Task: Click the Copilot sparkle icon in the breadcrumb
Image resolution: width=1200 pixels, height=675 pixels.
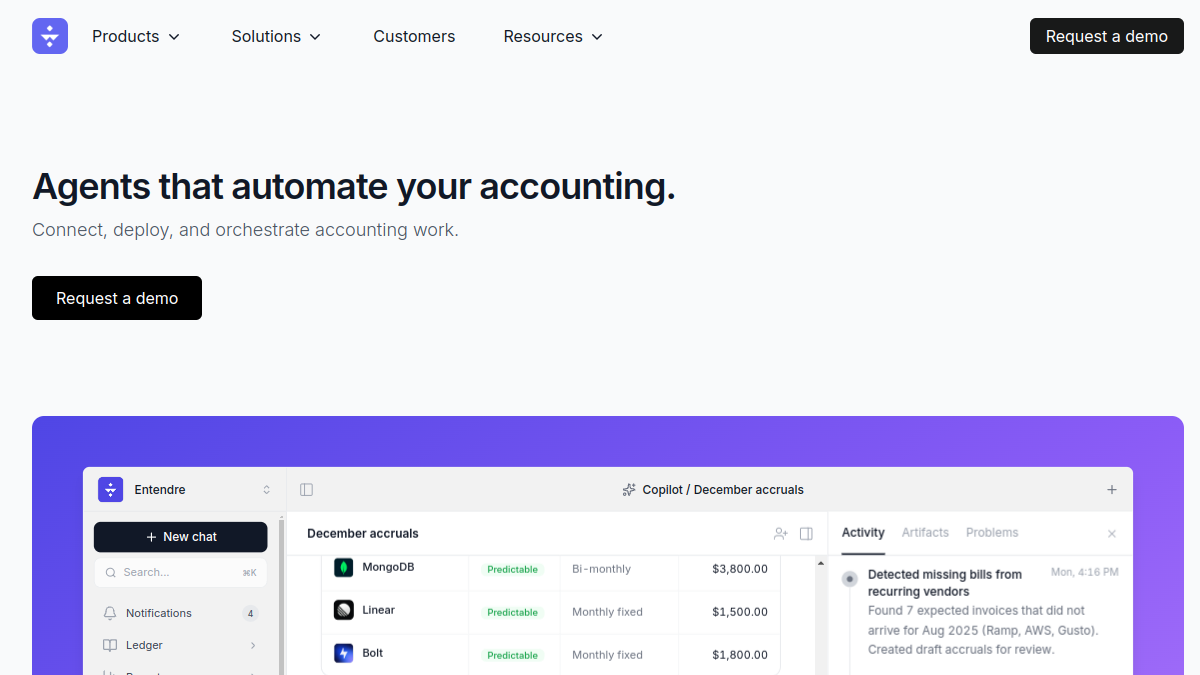Action: click(x=629, y=490)
